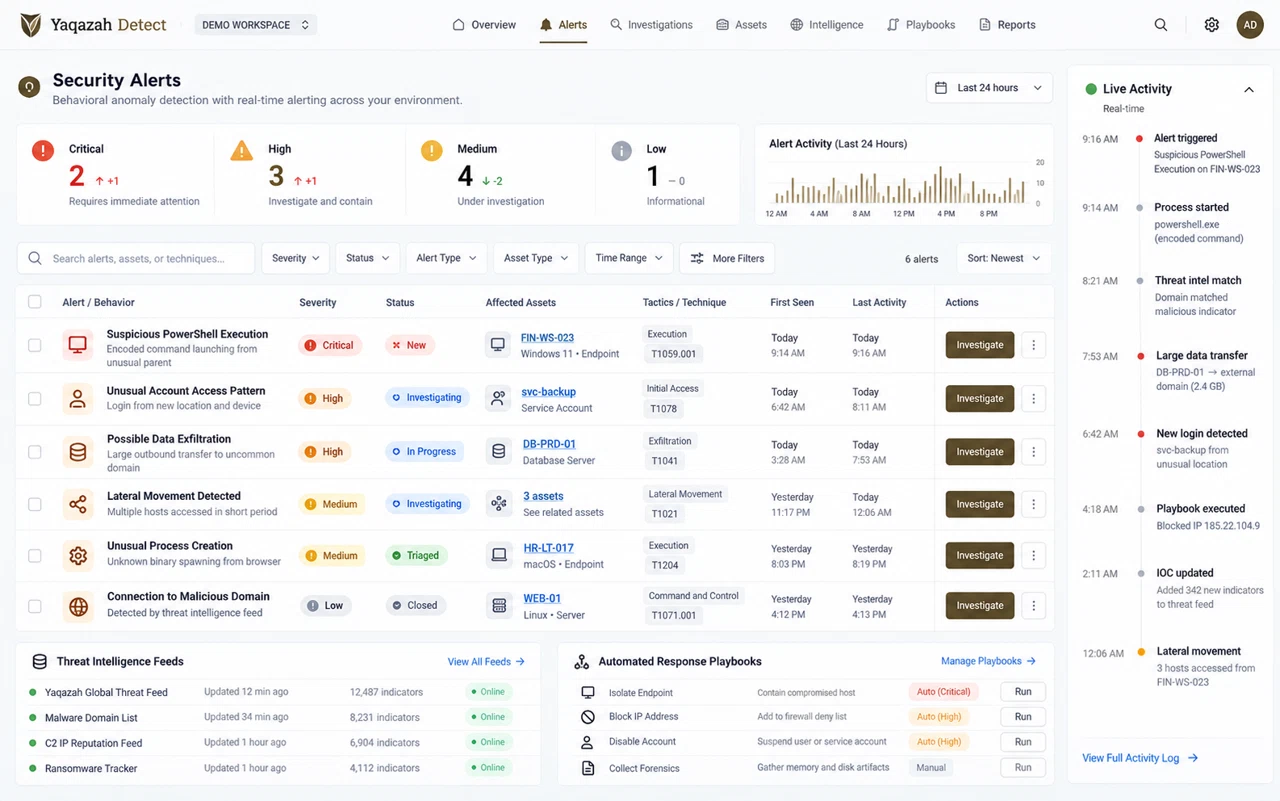Image resolution: width=1280 pixels, height=801 pixels.
Task: Investigate the Suspicious PowerShell Execution alert
Action: click(980, 345)
